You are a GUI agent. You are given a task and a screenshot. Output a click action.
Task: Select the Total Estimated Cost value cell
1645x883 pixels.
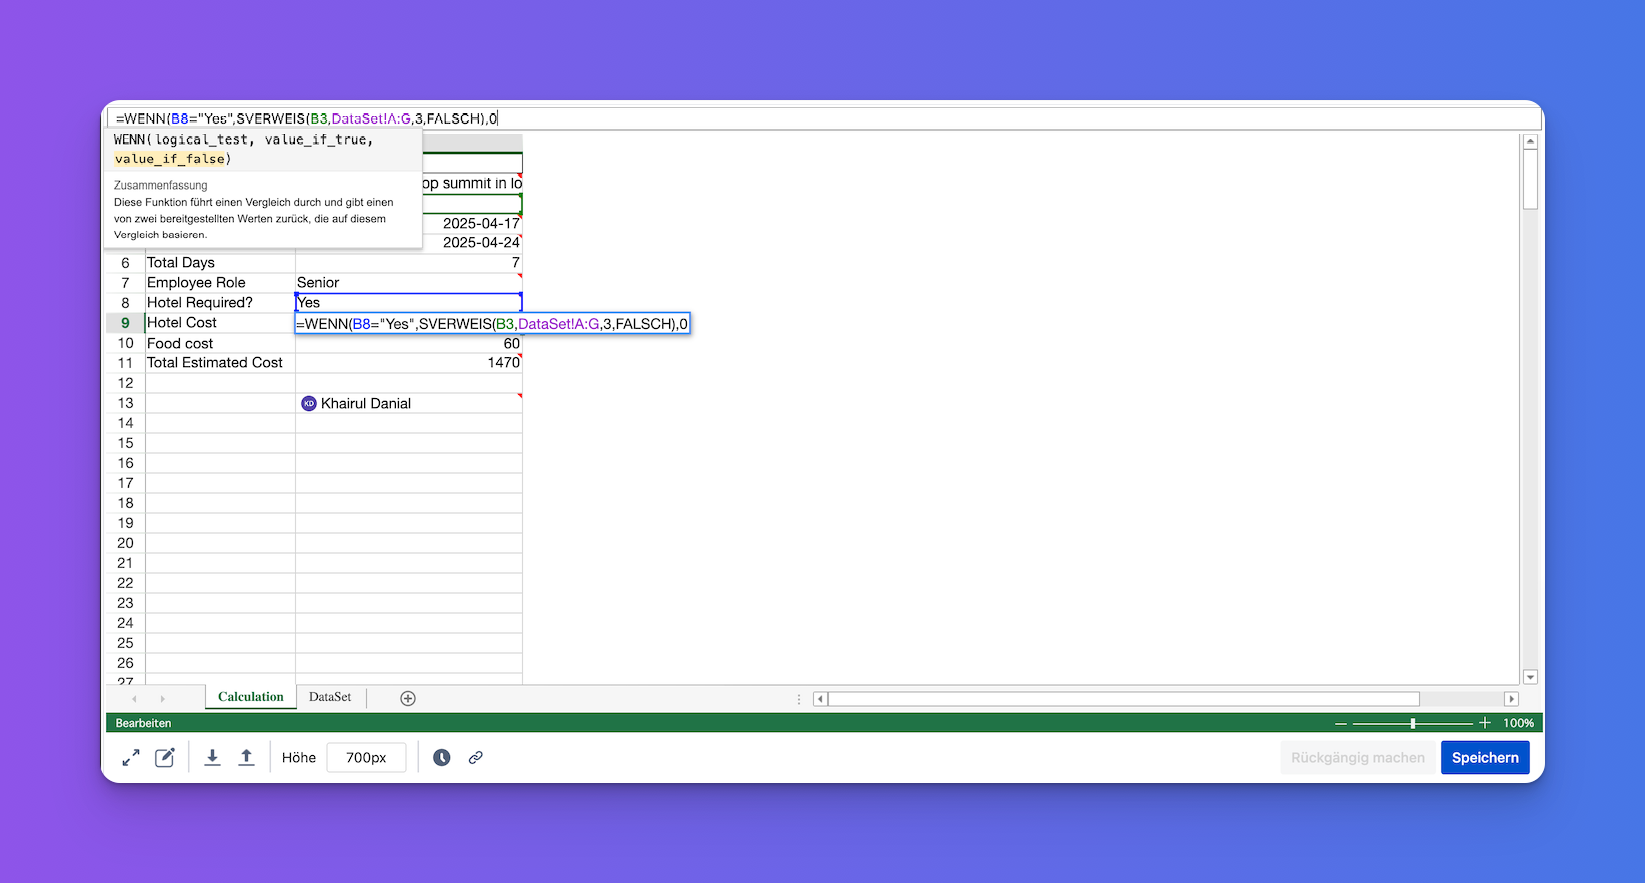[408, 363]
